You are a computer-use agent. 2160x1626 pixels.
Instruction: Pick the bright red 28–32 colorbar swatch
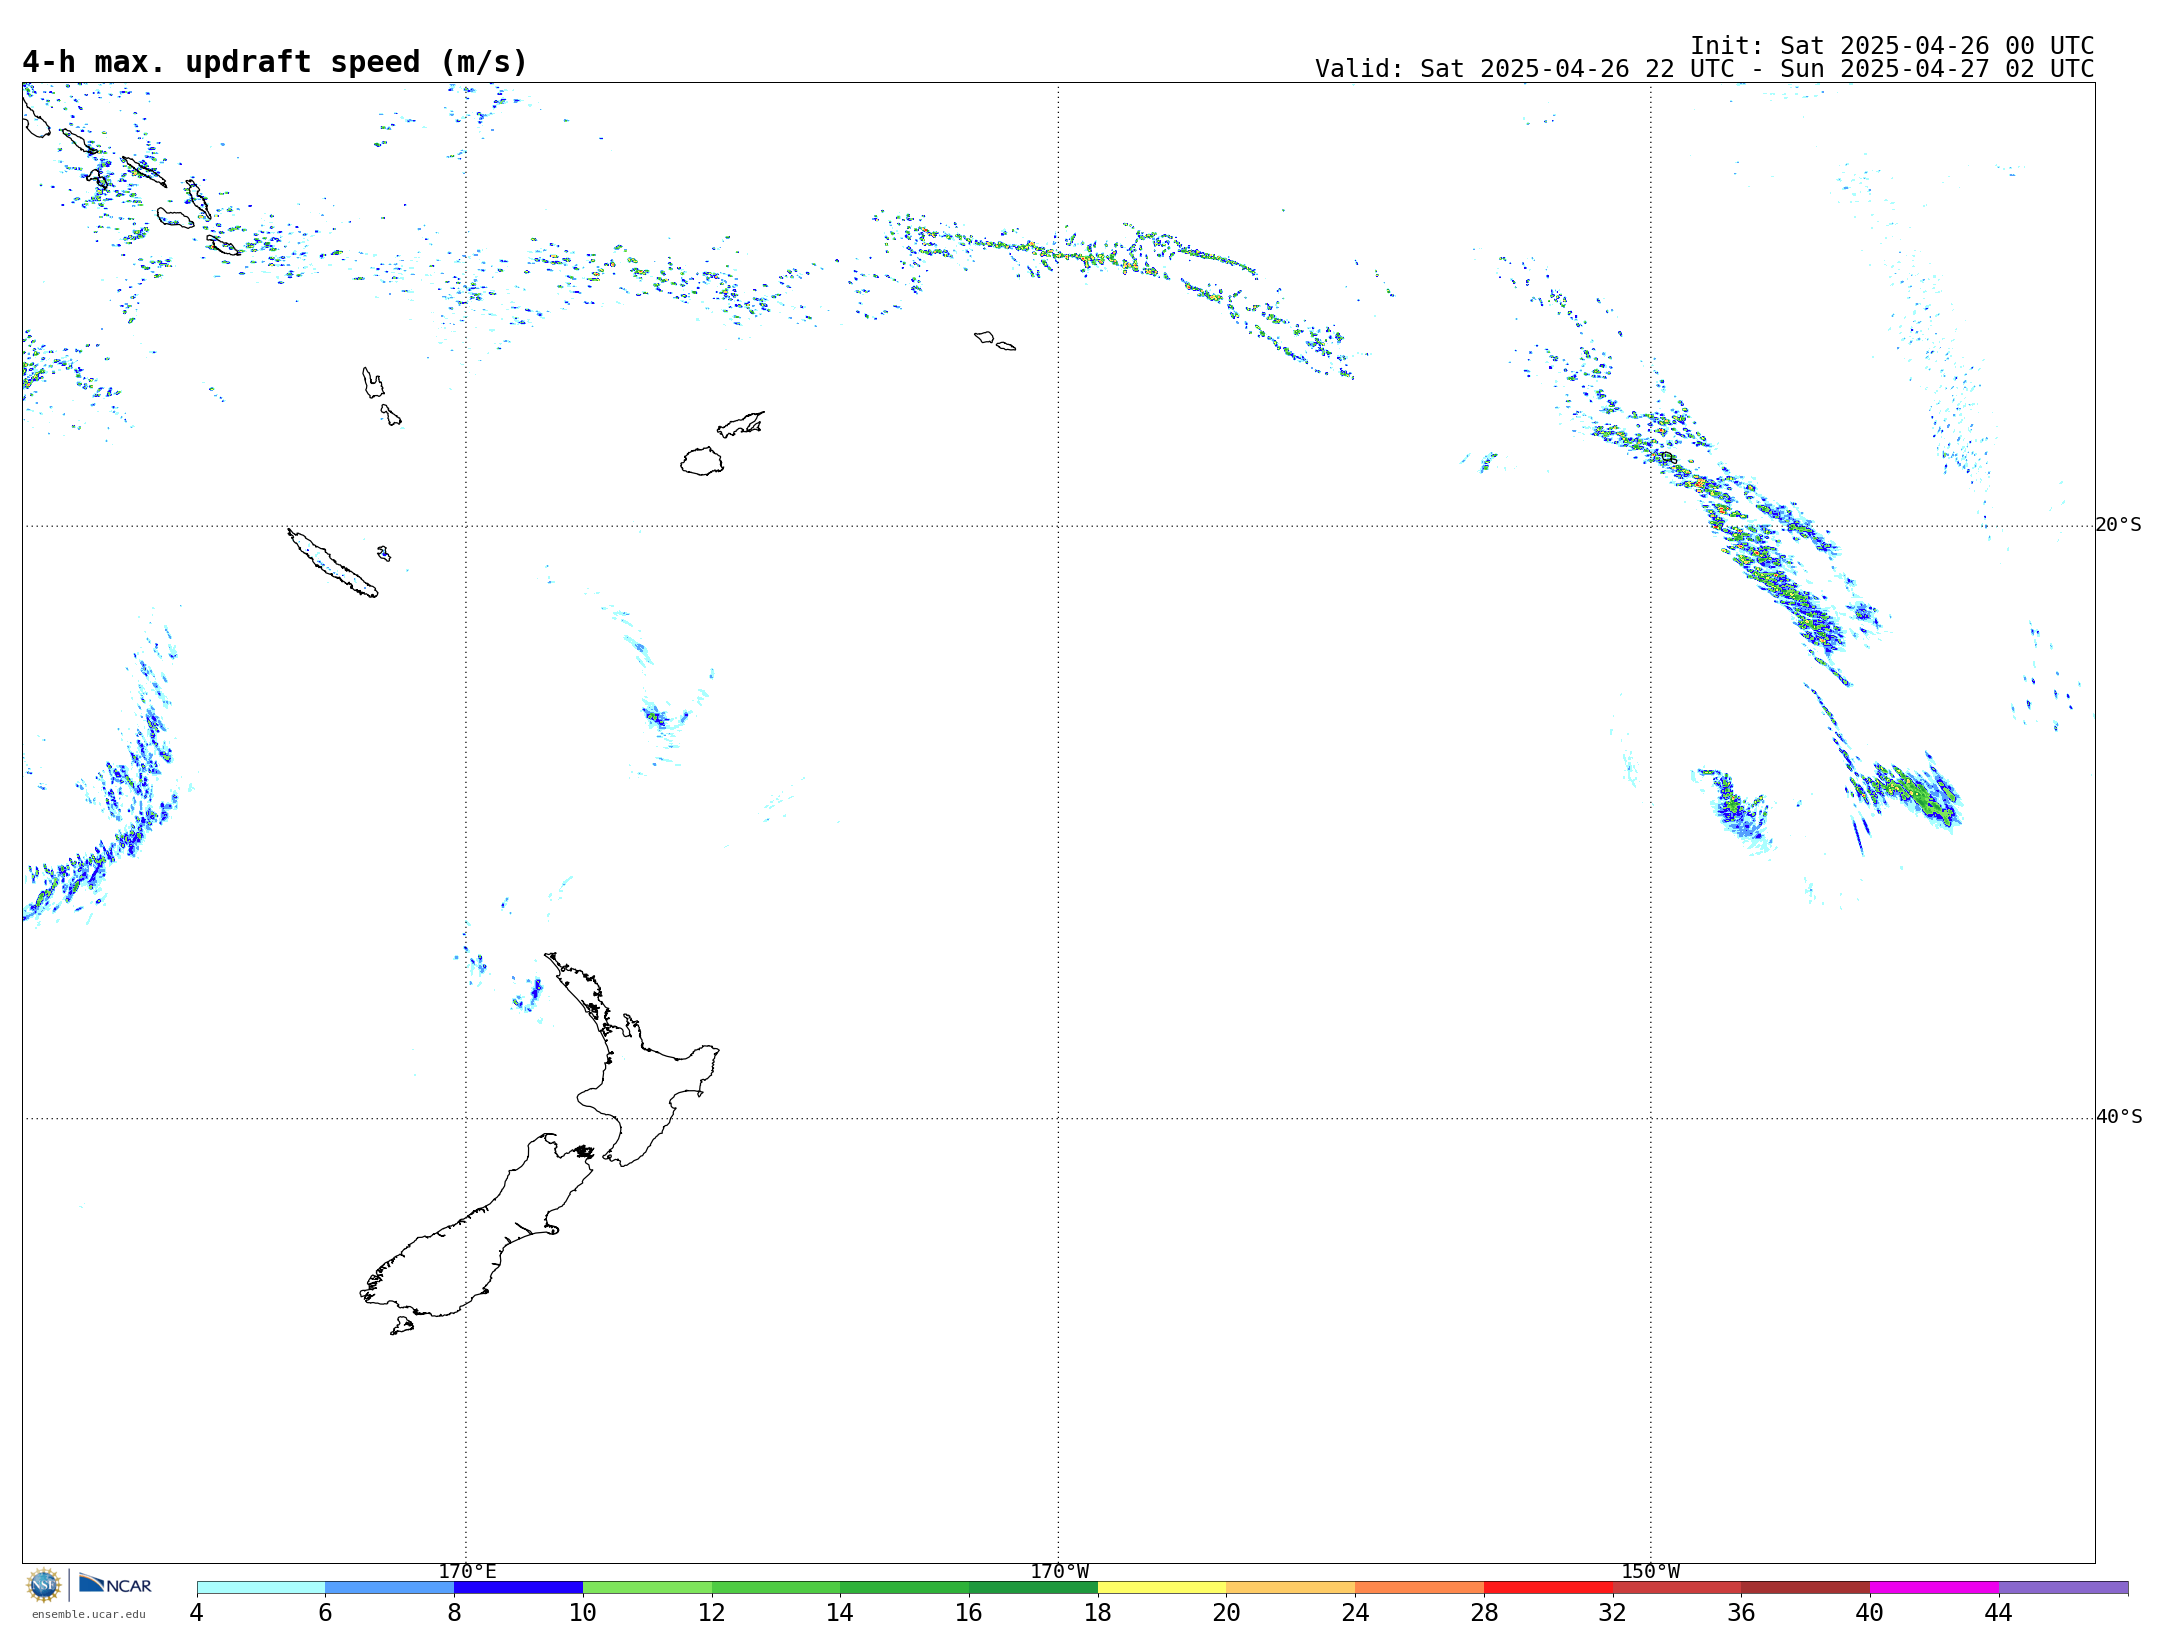click(1548, 1587)
